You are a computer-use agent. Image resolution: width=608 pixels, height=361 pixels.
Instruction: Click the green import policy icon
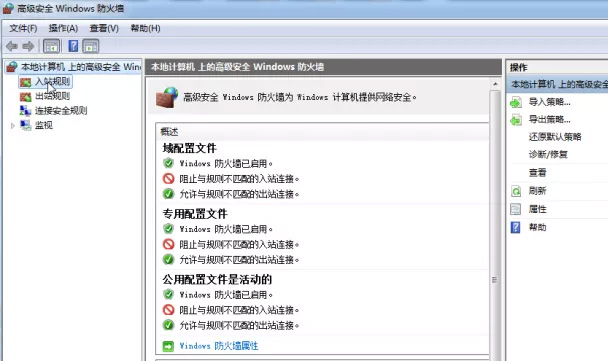516,102
